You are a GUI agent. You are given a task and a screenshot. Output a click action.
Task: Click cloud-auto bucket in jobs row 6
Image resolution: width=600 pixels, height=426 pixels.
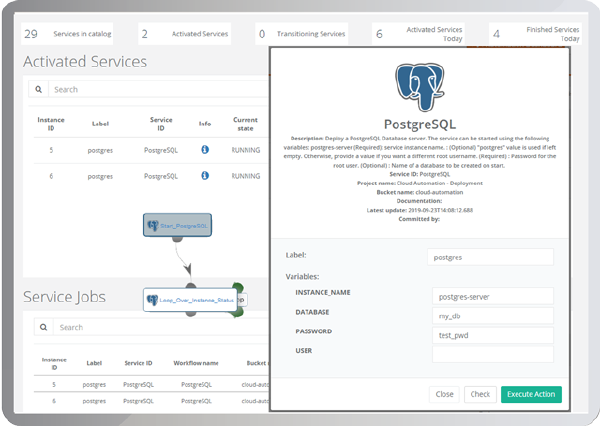255,401
